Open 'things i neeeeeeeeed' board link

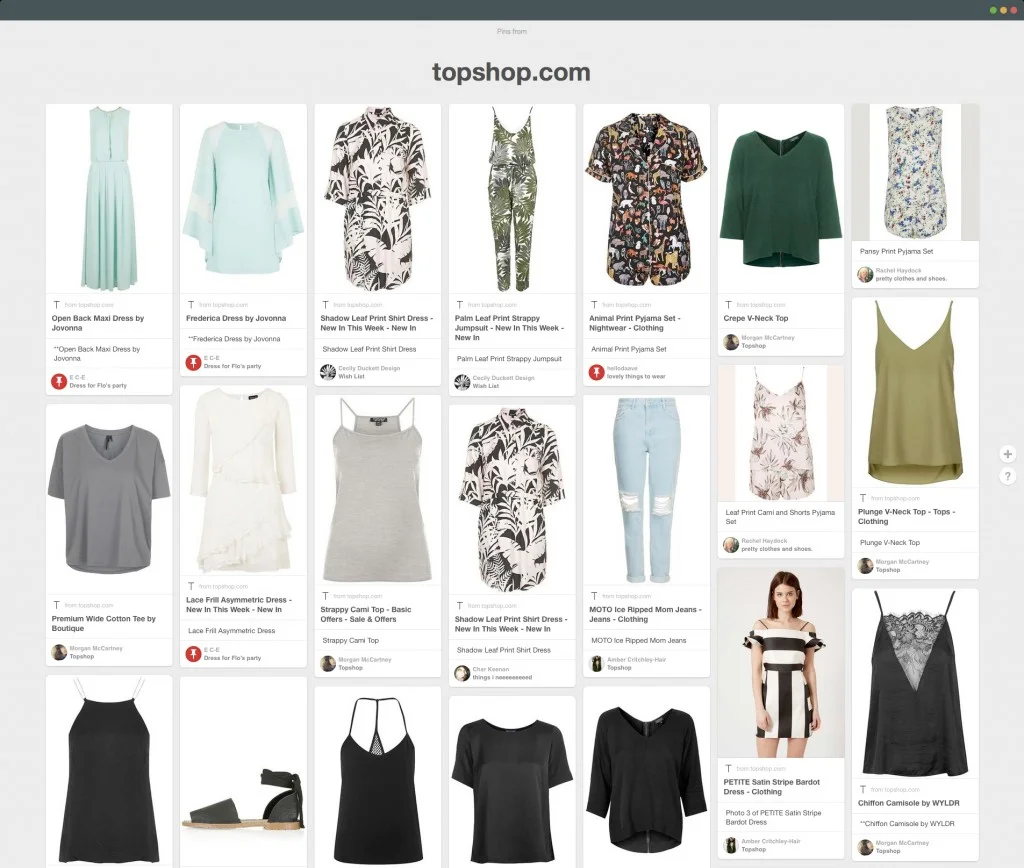502,677
